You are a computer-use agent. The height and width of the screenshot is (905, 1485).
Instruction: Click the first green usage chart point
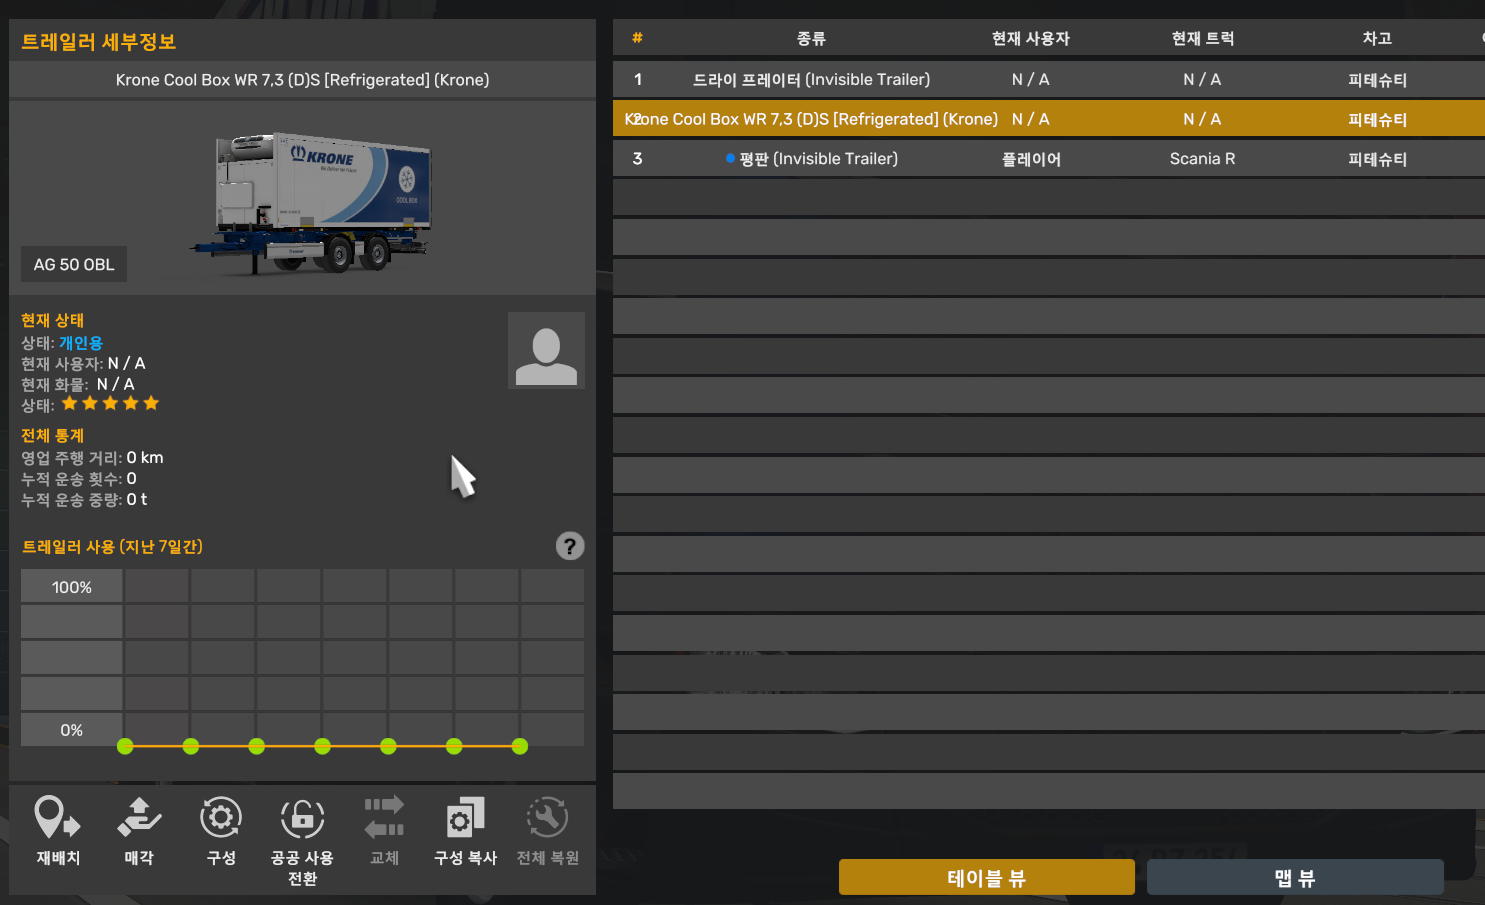coord(125,746)
